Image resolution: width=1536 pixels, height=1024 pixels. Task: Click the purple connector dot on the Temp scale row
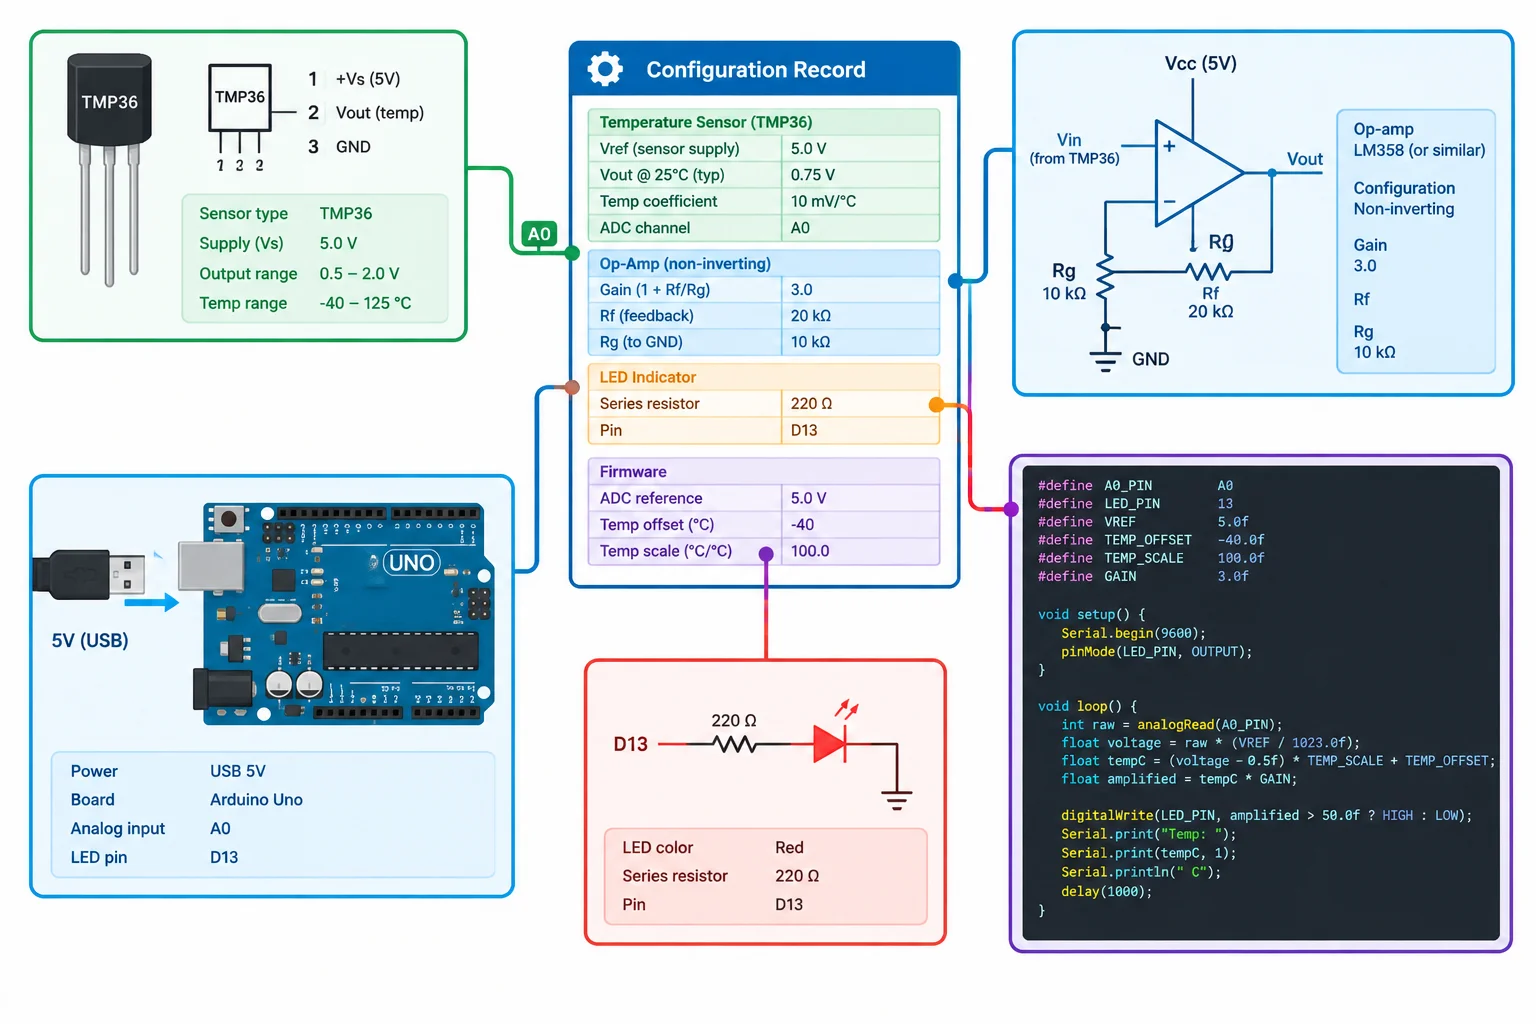(766, 553)
